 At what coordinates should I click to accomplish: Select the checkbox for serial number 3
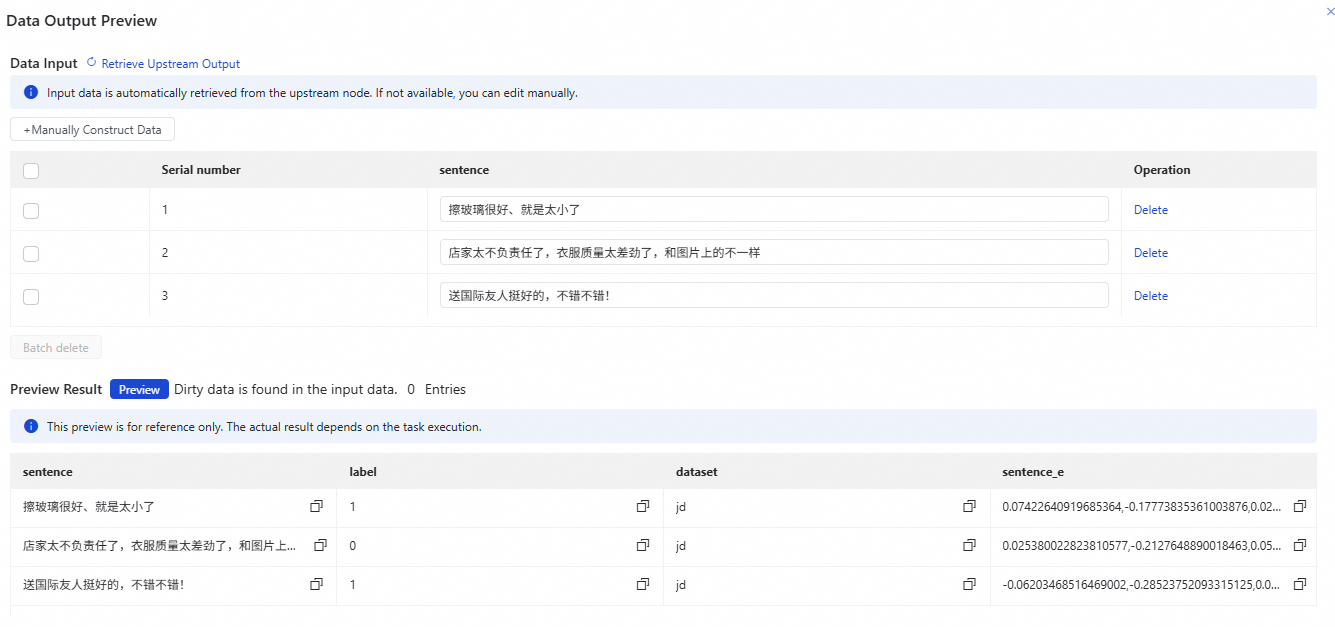[31, 297]
